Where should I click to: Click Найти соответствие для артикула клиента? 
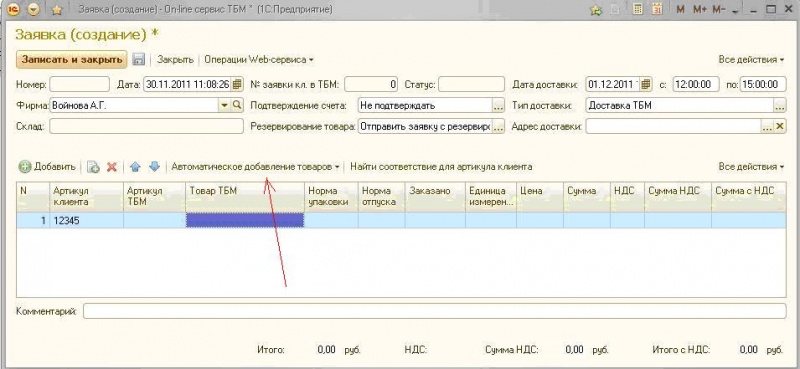441,167
